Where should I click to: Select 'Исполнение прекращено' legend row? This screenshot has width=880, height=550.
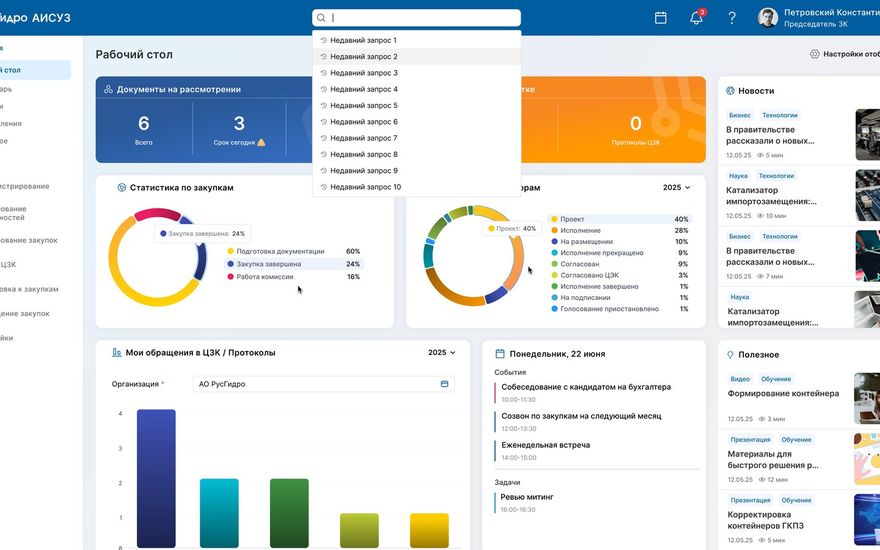point(620,253)
